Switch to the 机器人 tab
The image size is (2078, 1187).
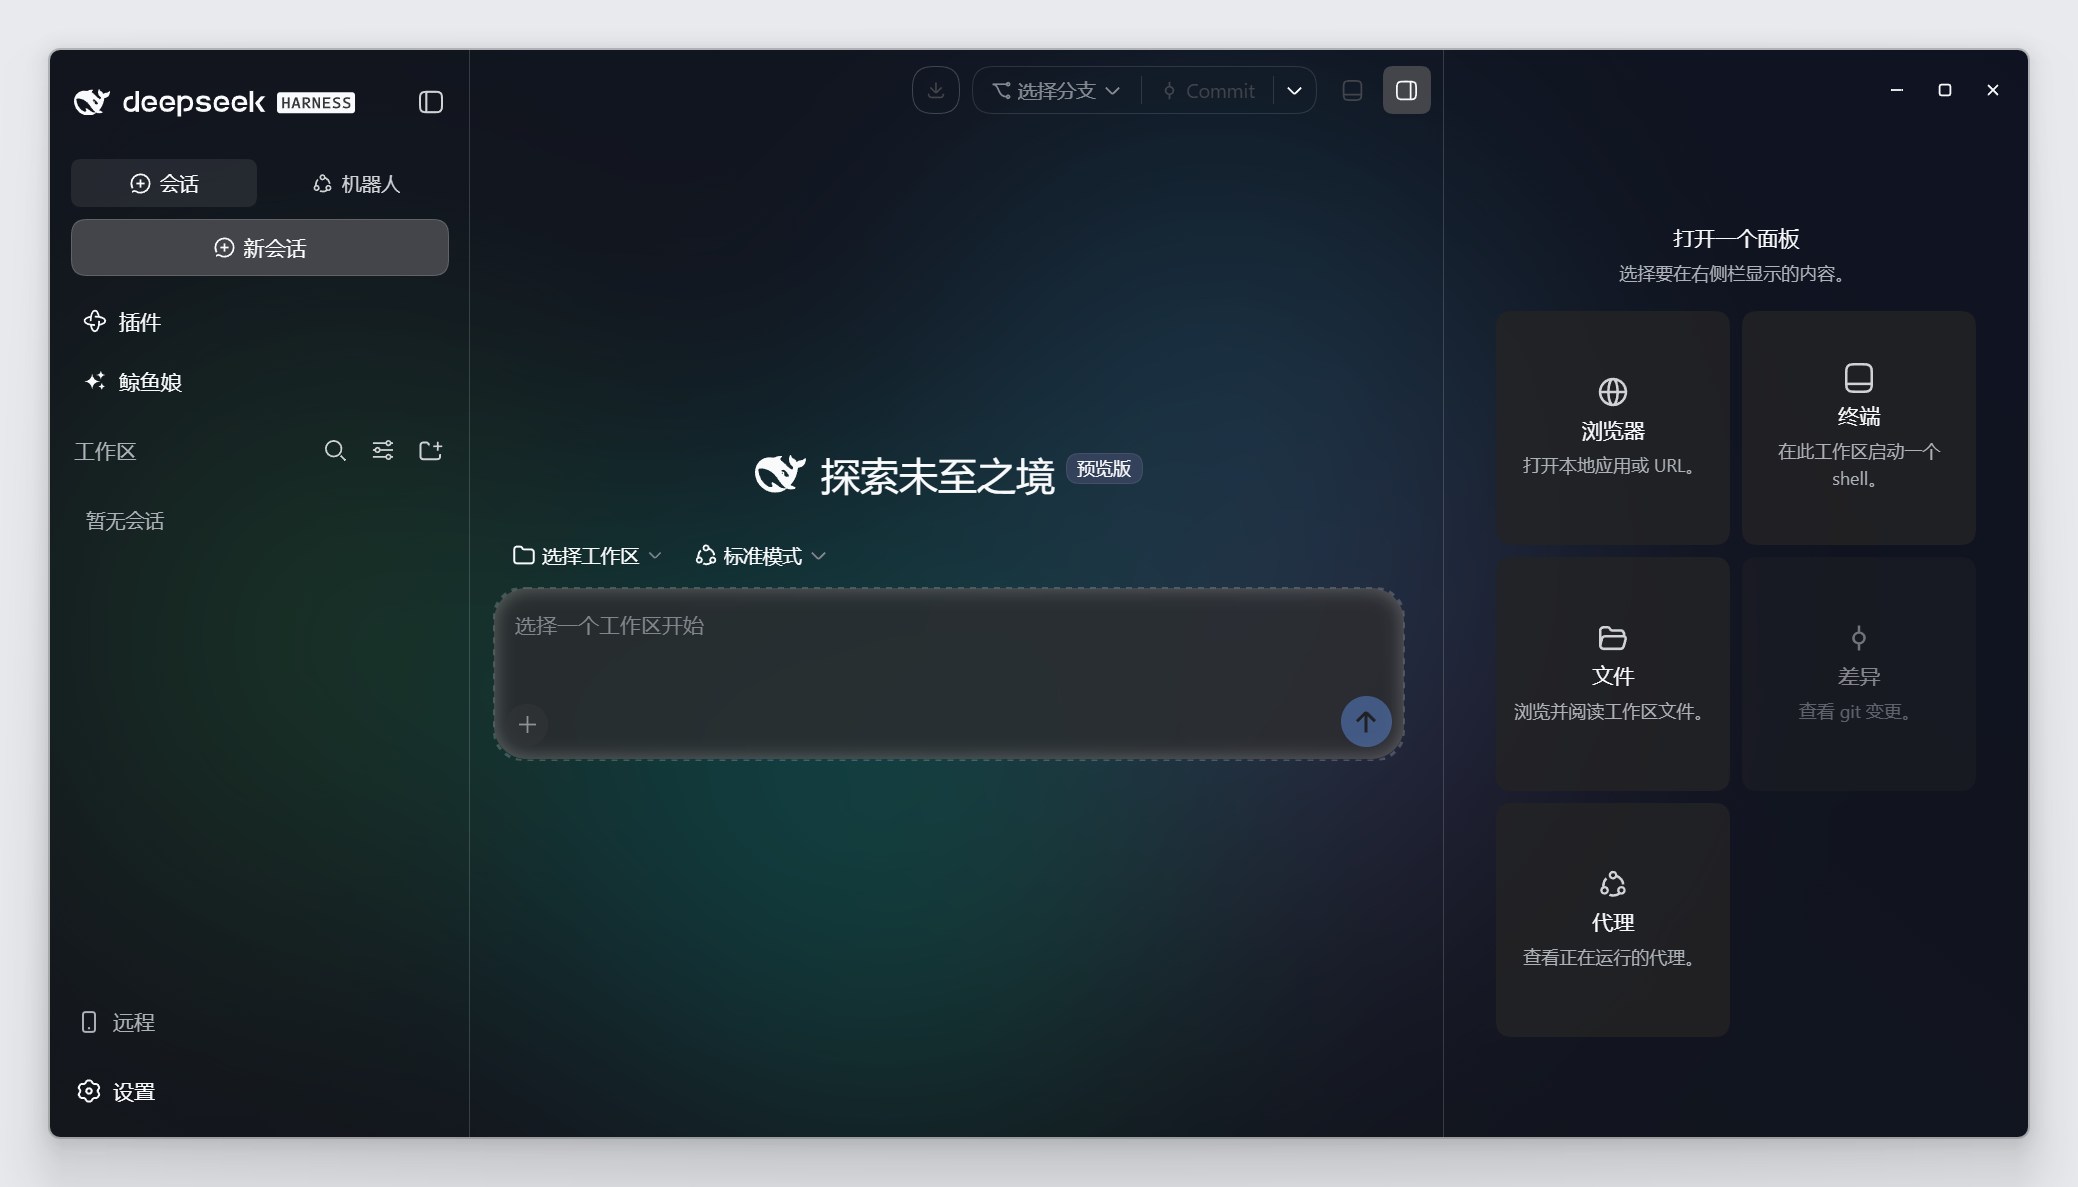click(356, 183)
